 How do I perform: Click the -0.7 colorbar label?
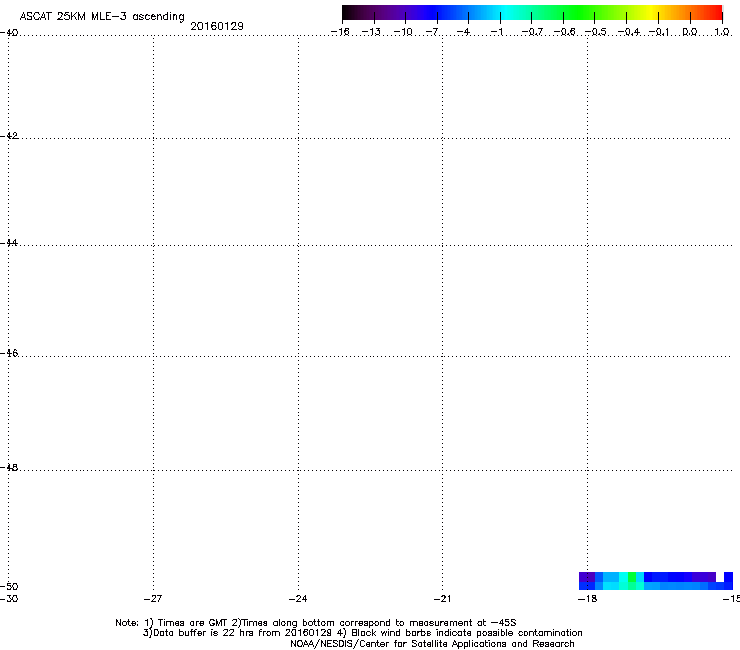(532, 32)
